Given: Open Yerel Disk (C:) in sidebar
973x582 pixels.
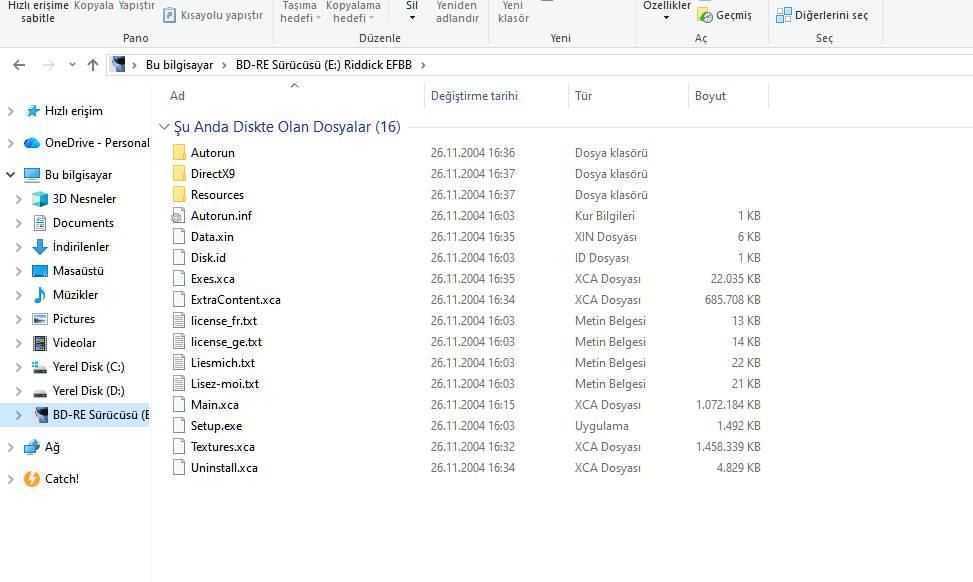Looking at the screenshot, I should click(x=88, y=367).
